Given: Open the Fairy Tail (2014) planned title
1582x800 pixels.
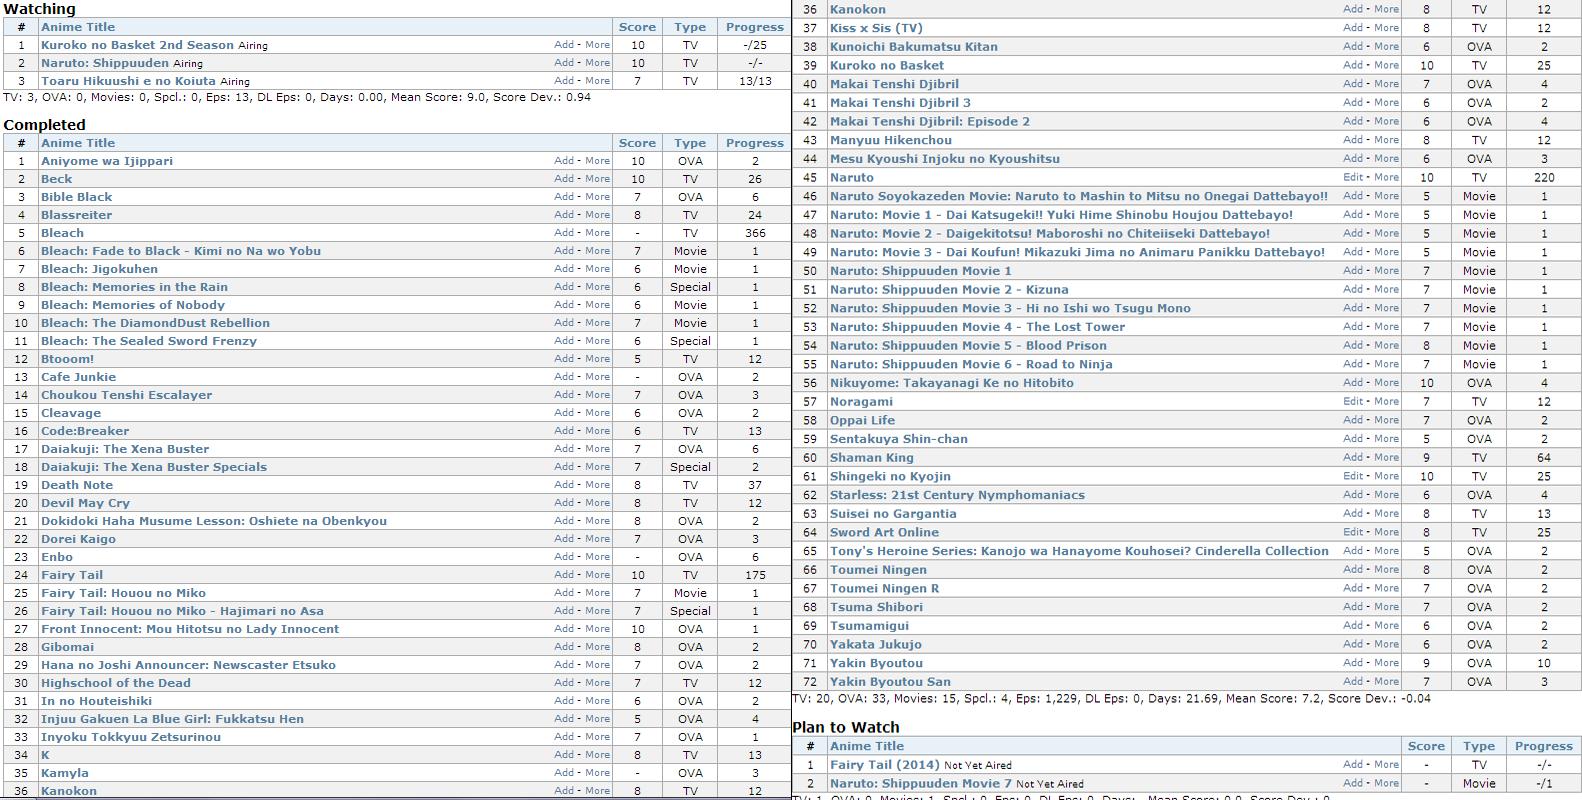Looking at the screenshot, I should (885, 765).
